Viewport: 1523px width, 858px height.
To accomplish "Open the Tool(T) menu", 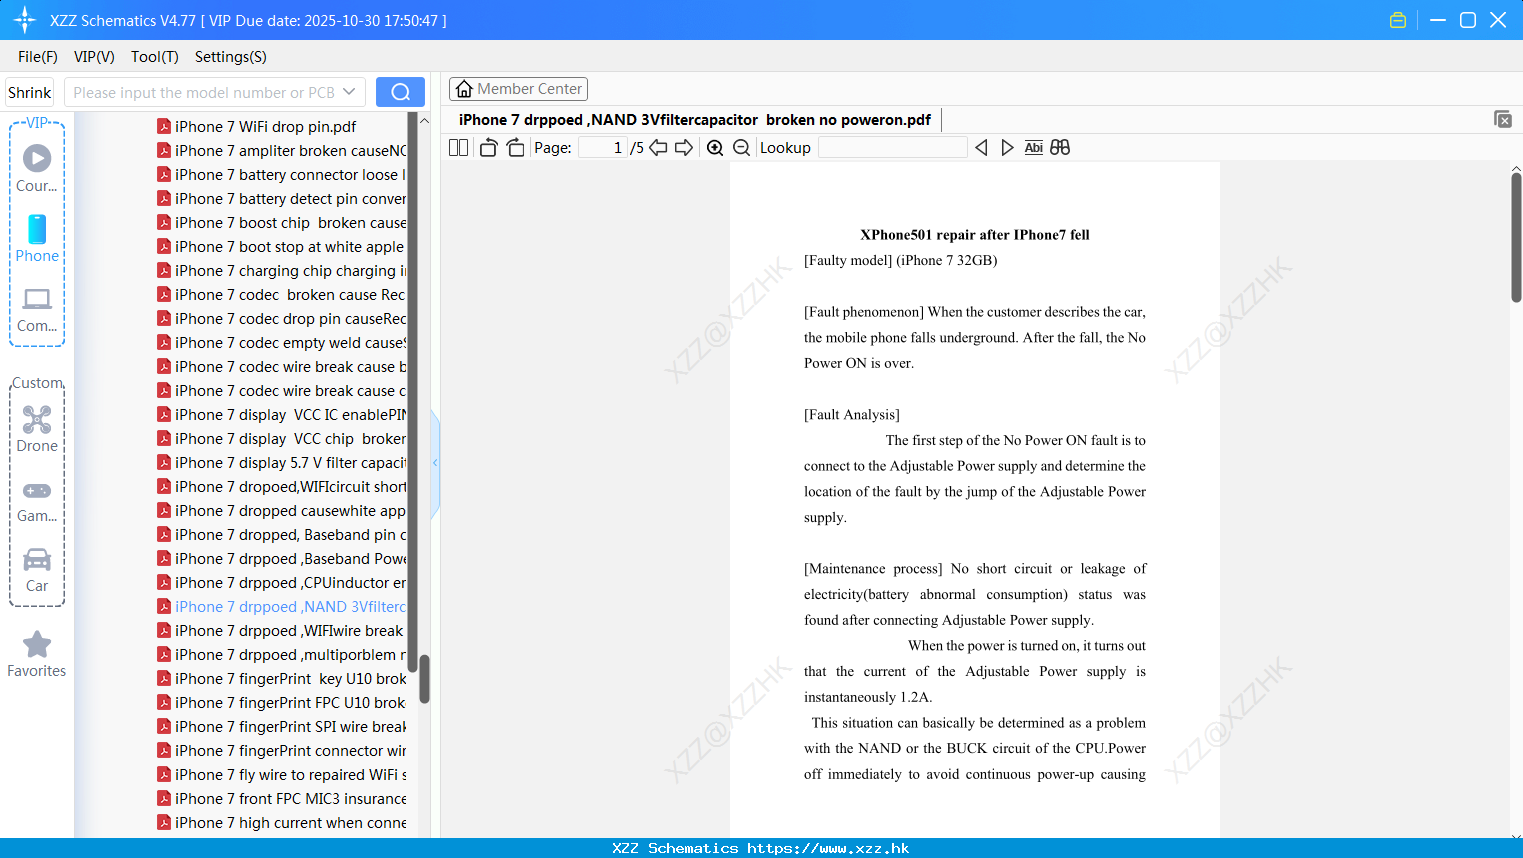I will click(155, 57).
